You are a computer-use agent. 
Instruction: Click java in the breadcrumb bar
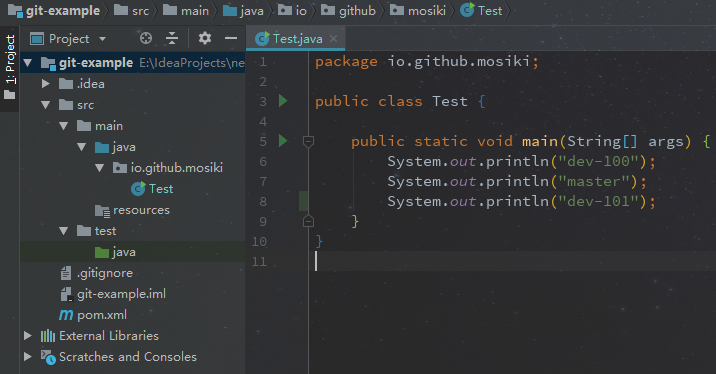252,11
